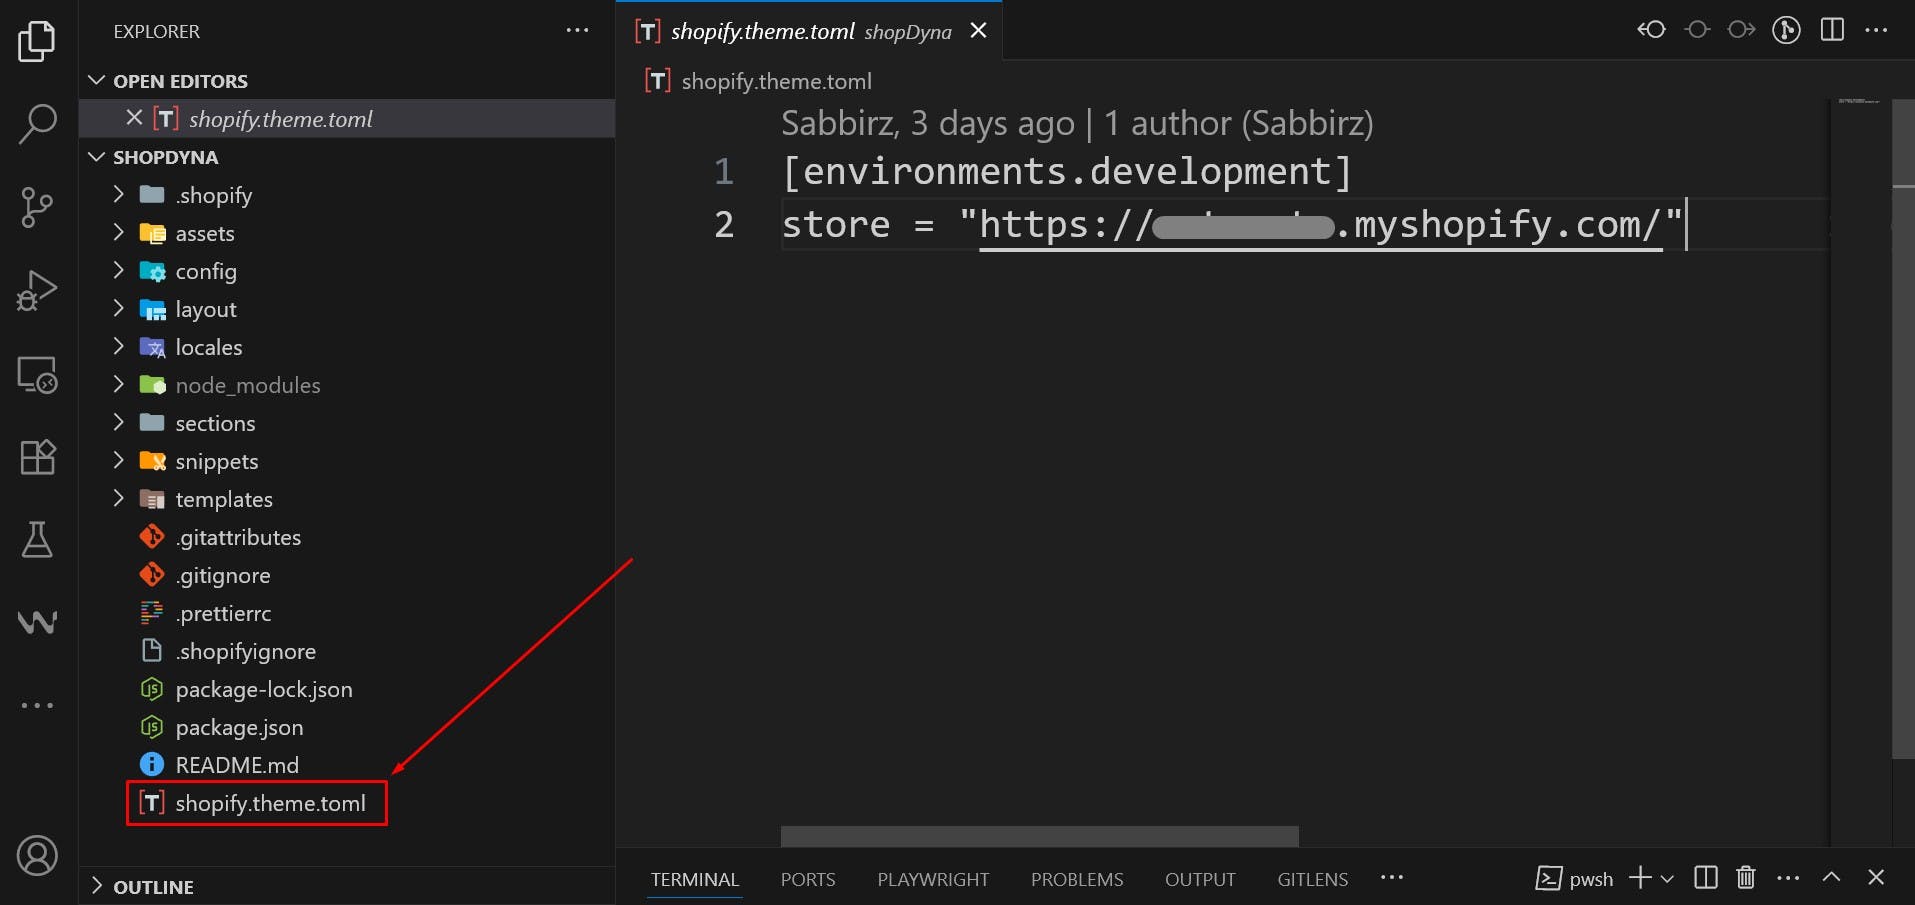Open the Accounts menu

[x=37, y=856]
